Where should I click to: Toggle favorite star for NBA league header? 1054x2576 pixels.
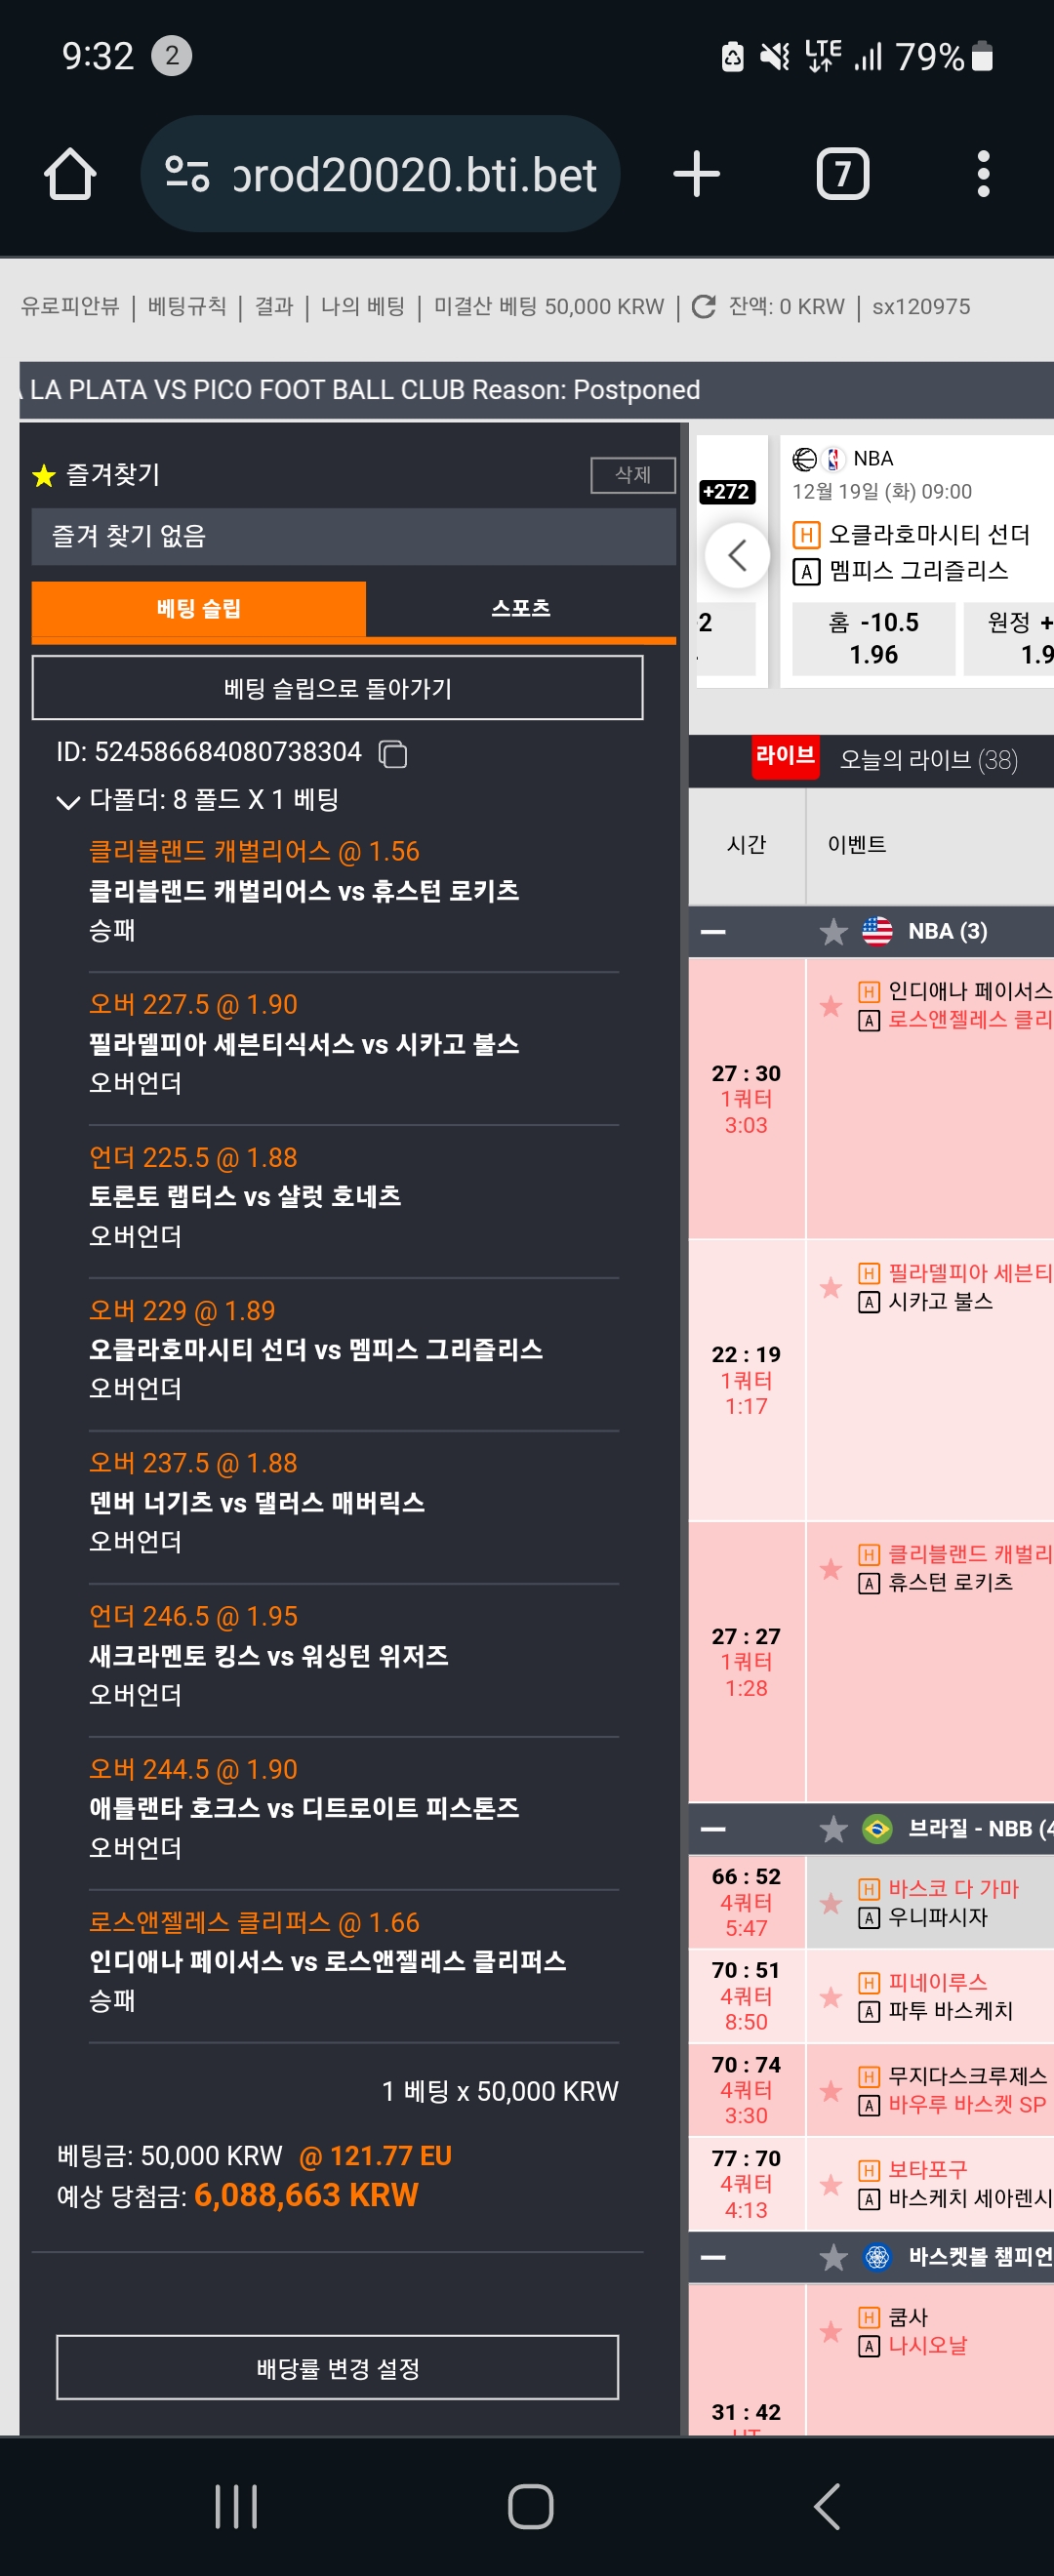(x=833, y=932)
